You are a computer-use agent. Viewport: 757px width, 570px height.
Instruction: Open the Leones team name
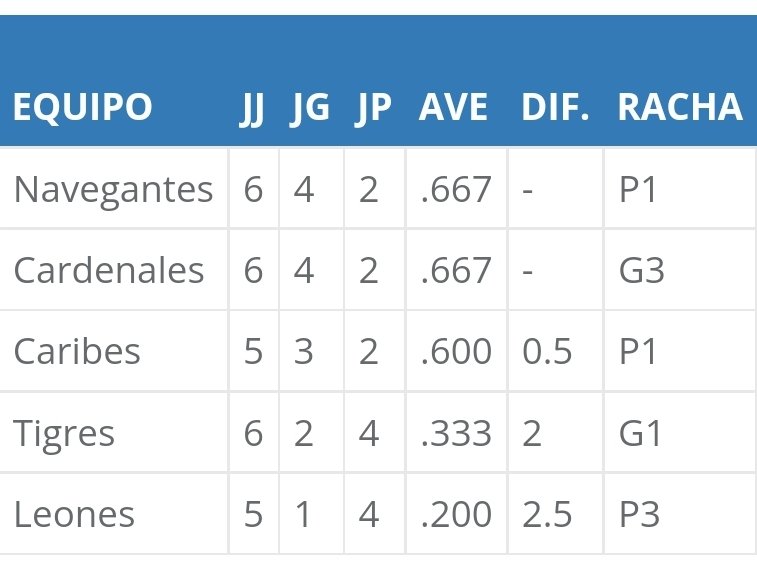(74, 514)
